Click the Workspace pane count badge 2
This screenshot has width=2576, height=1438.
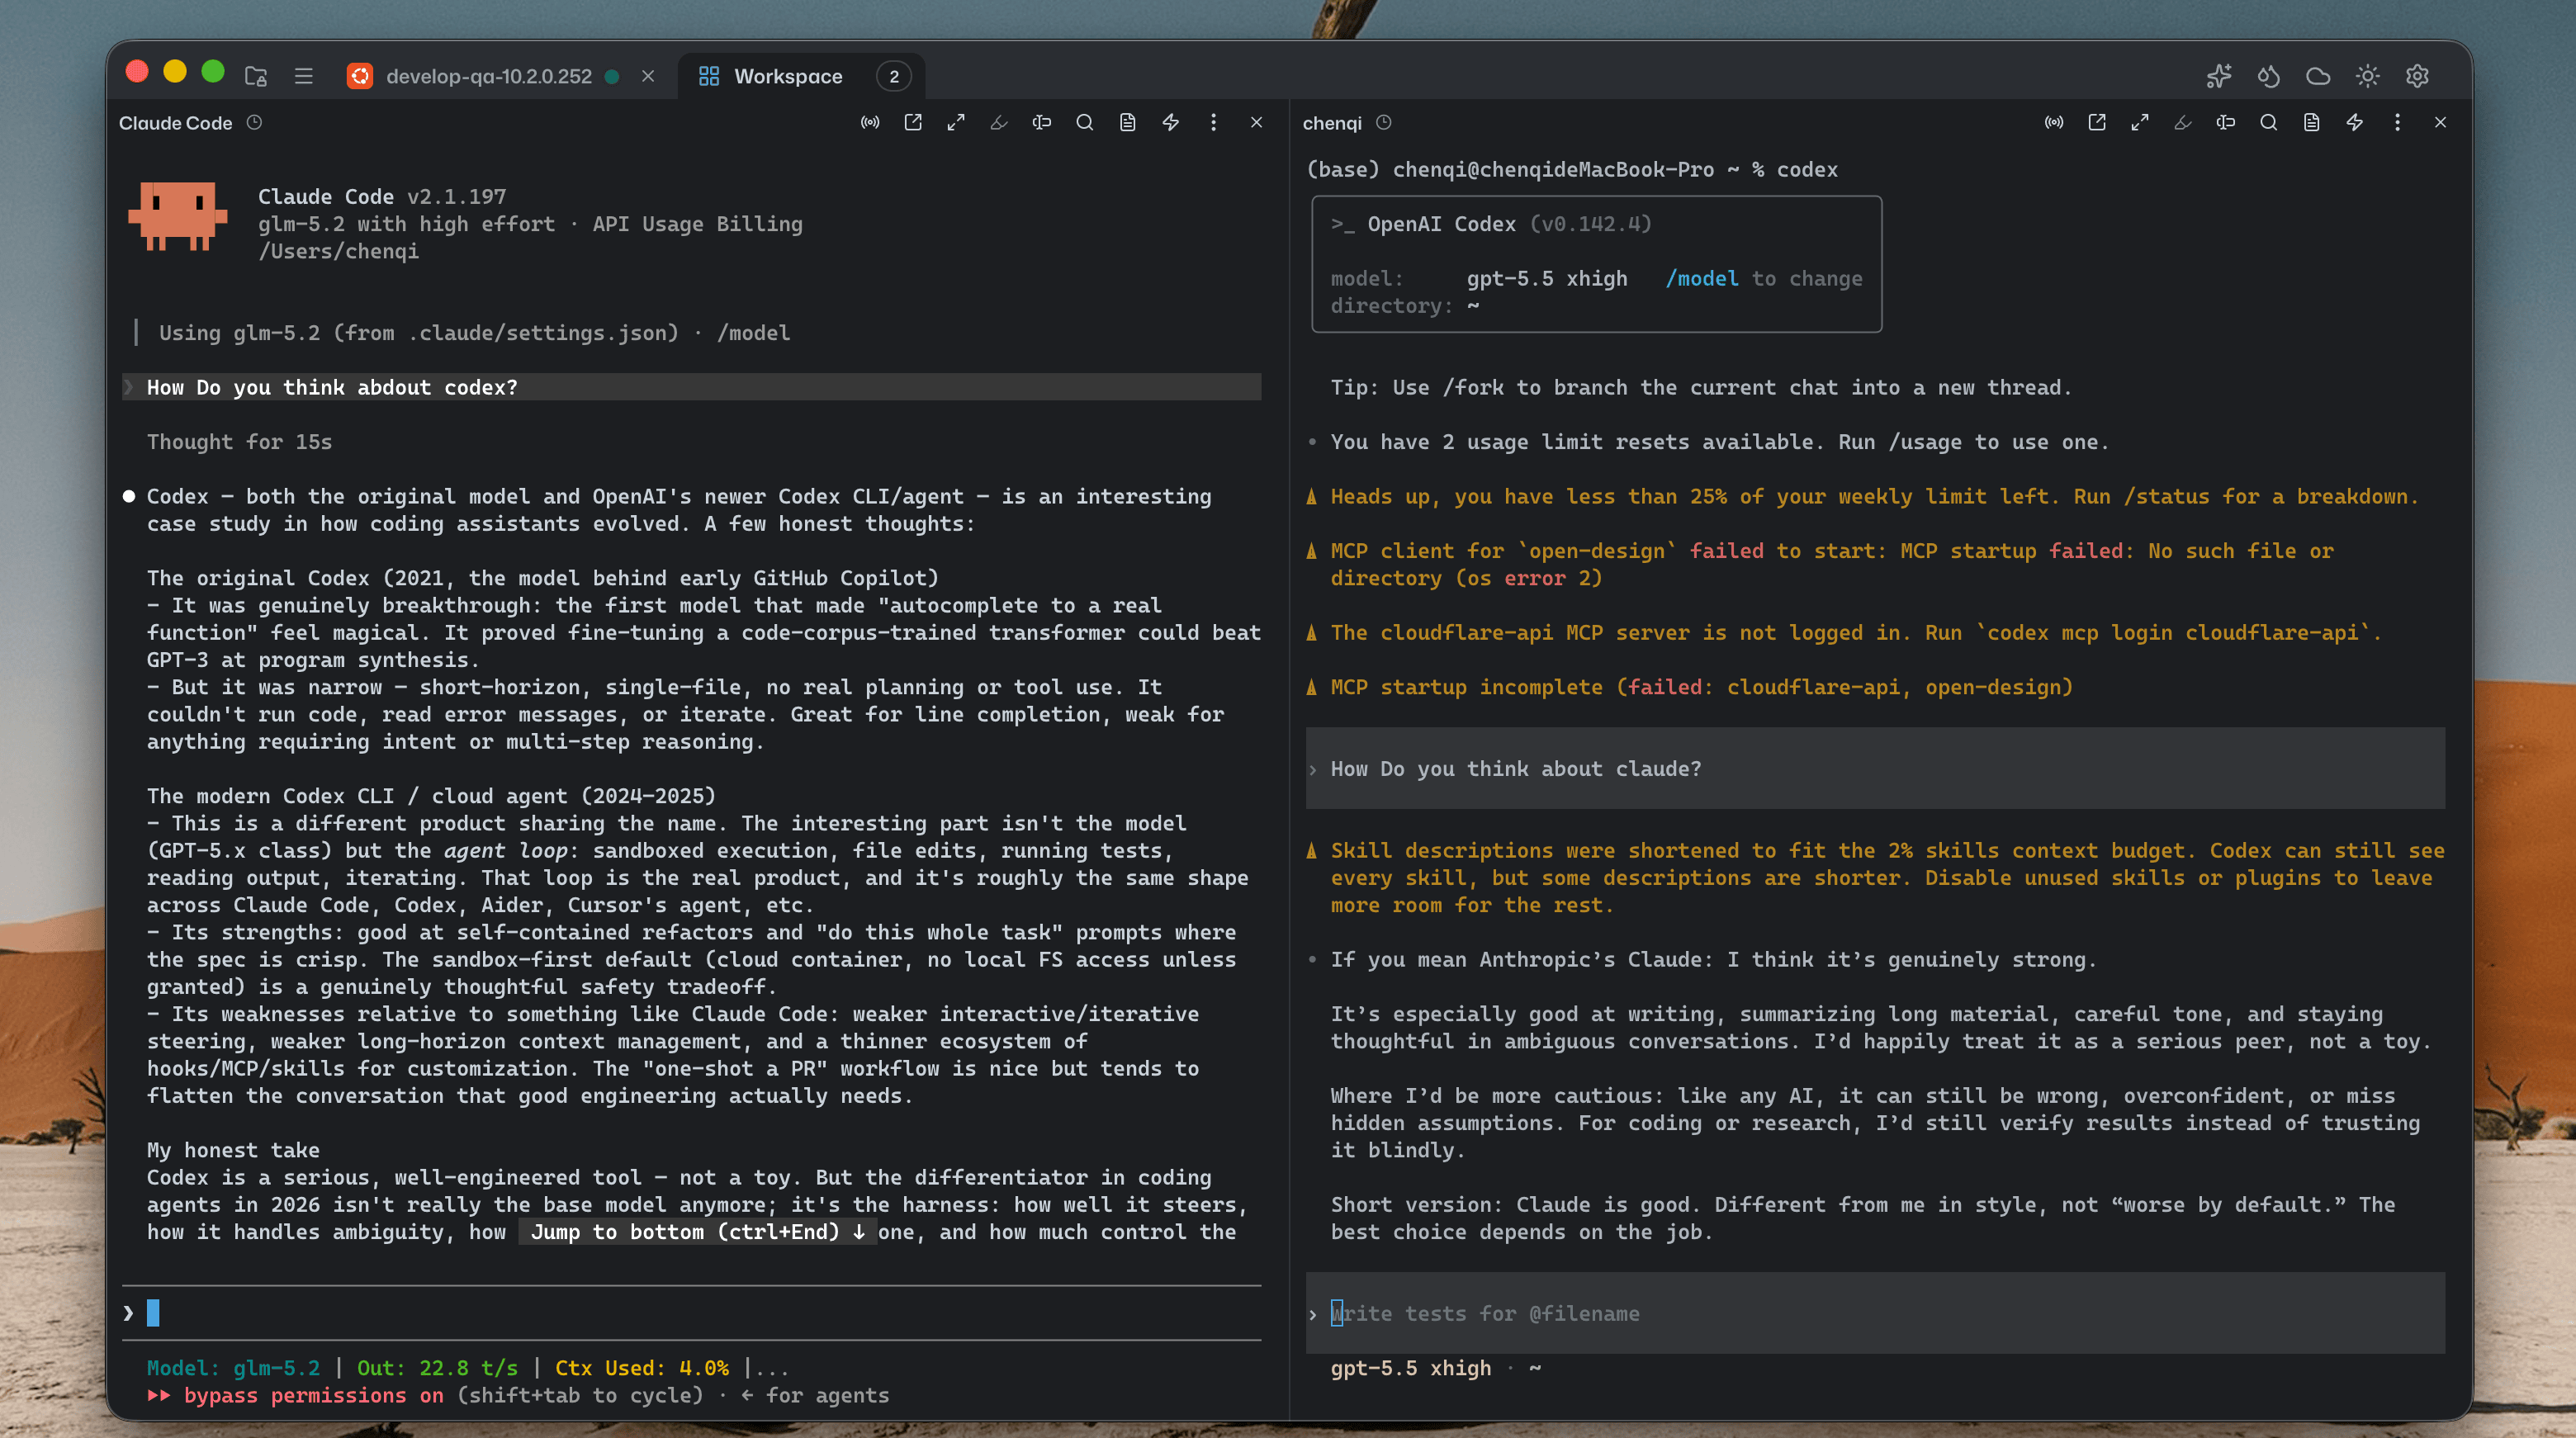click(894, 76)
